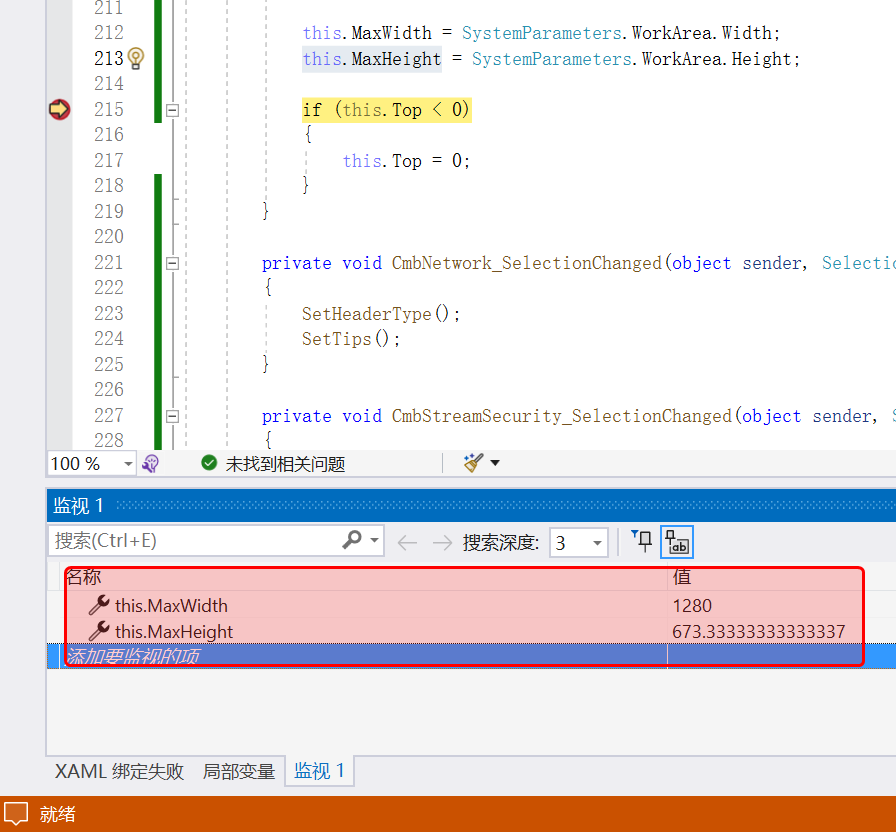Open the IntelliCode icon next to the zoom box
This screenshot has width=896, height=832.
coord(151,463)
